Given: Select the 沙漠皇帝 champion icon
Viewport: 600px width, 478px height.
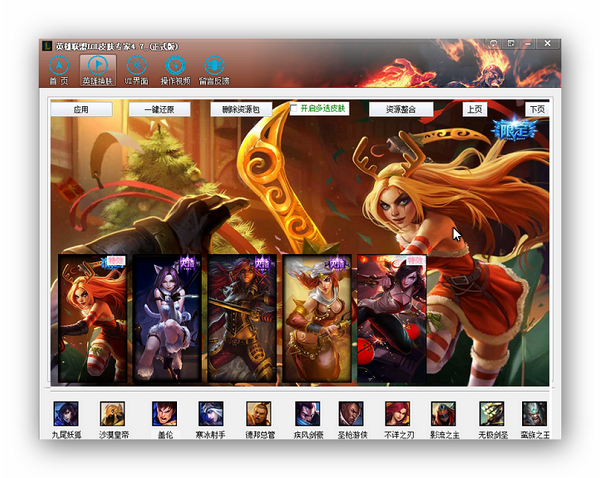Looking at the screenshot, I should (112, 414).
